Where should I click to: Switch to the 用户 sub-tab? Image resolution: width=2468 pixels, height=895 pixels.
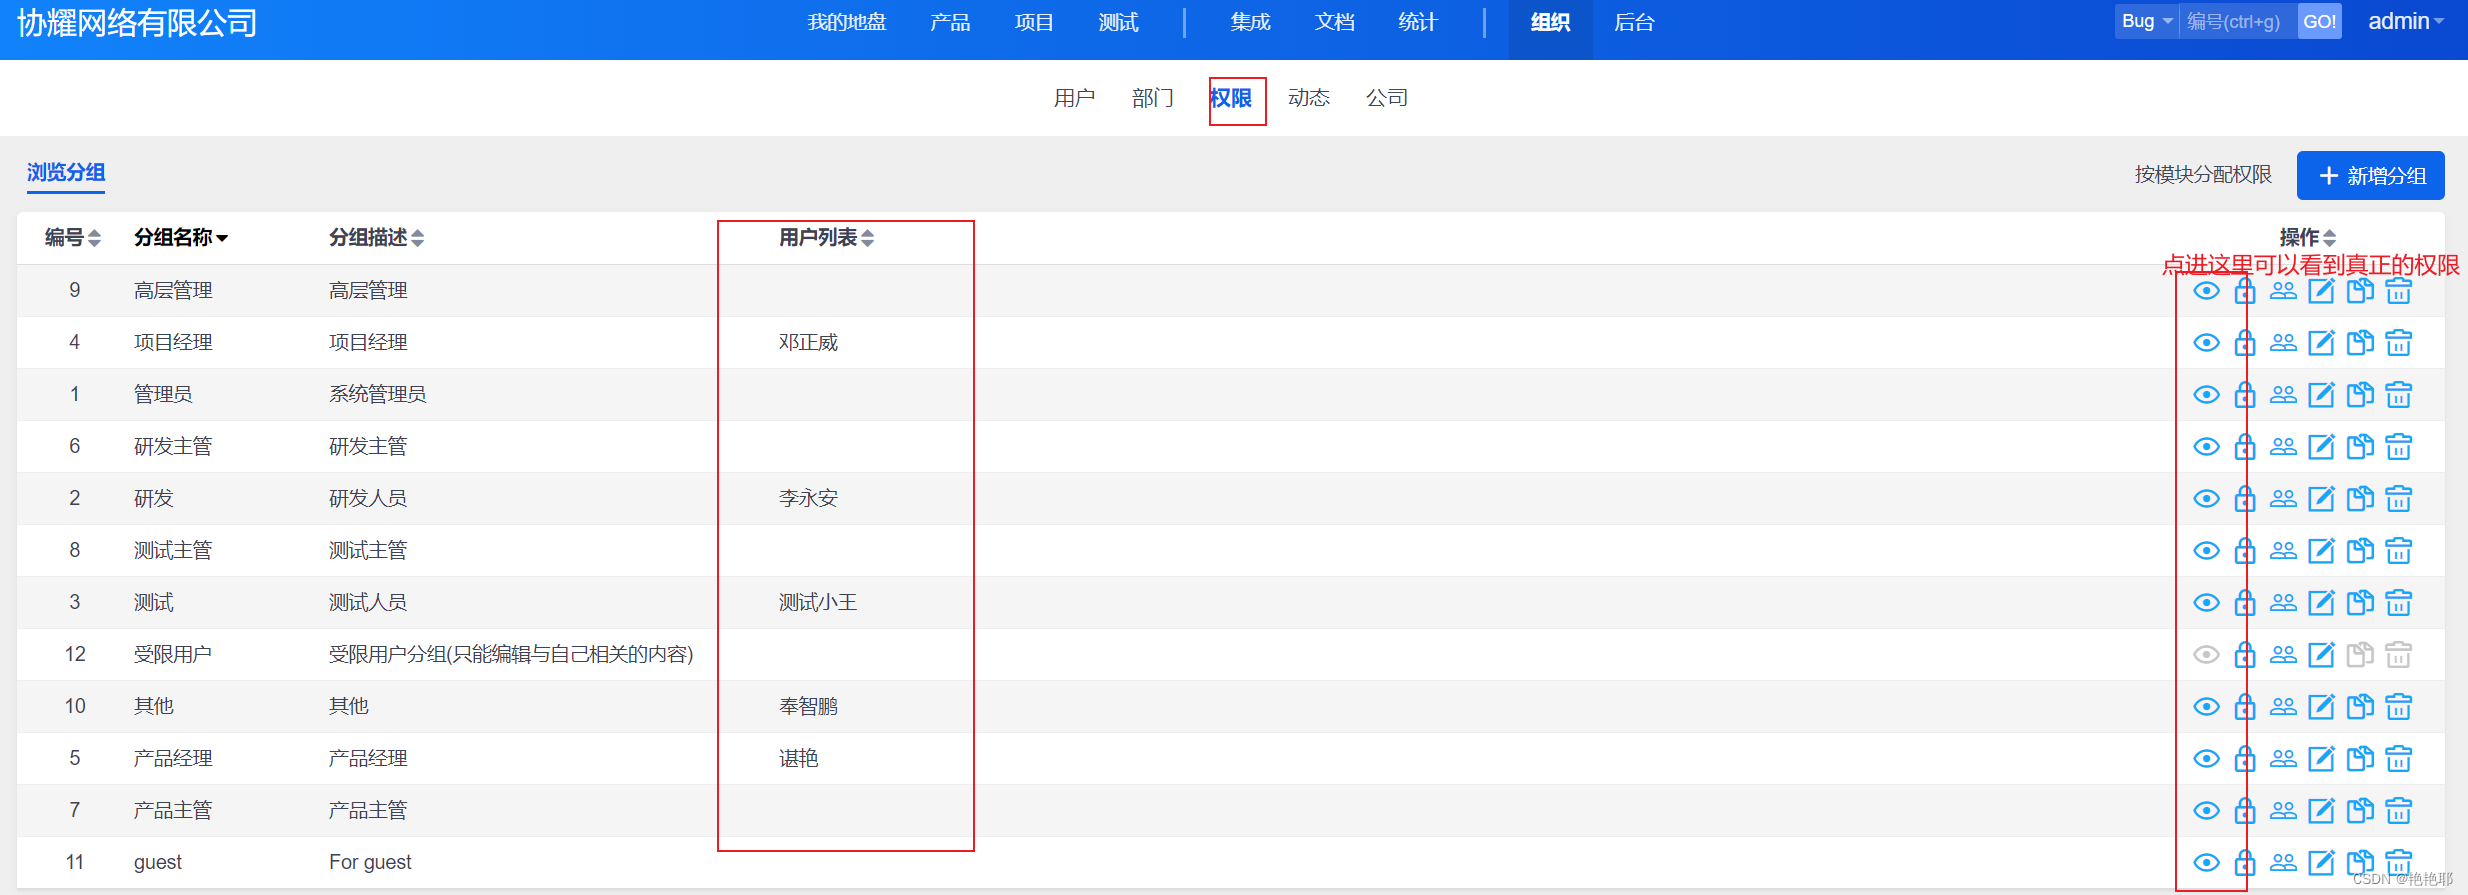1074,98
